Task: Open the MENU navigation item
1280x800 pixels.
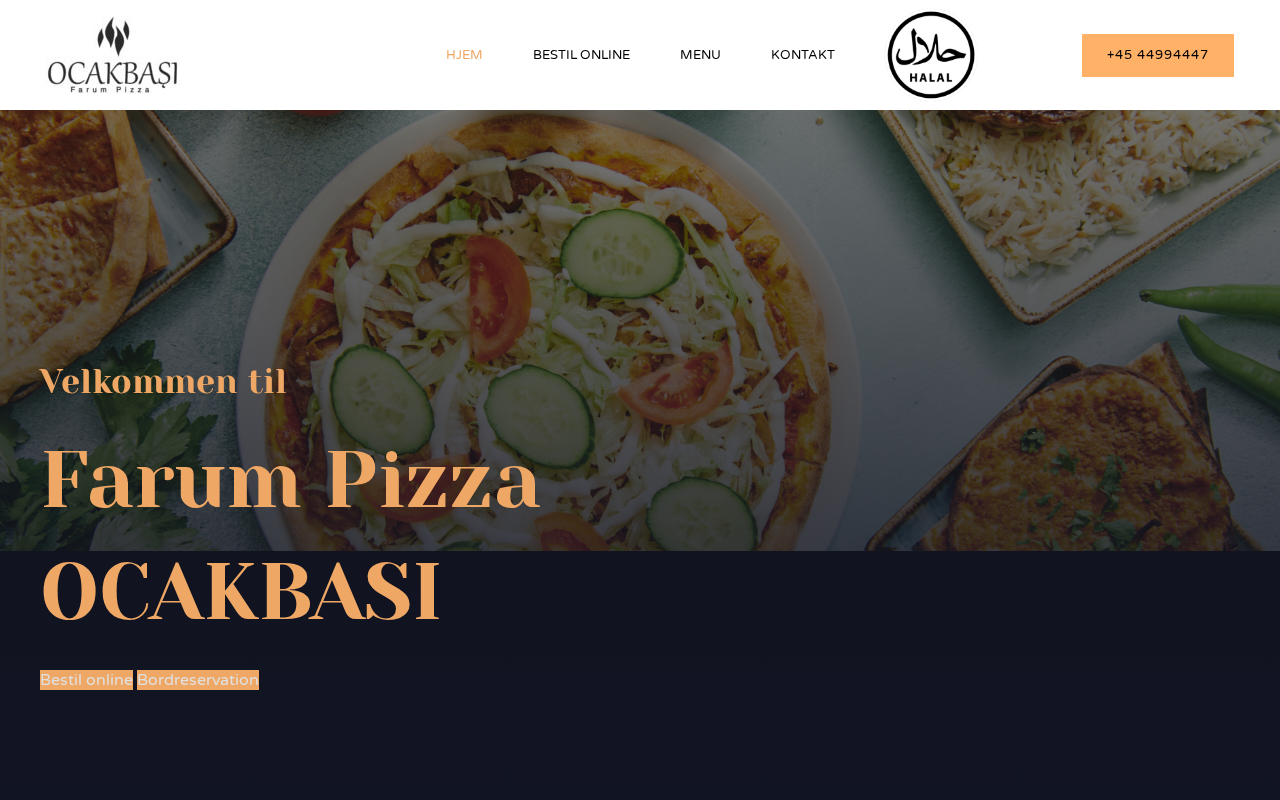Action: 700,55
